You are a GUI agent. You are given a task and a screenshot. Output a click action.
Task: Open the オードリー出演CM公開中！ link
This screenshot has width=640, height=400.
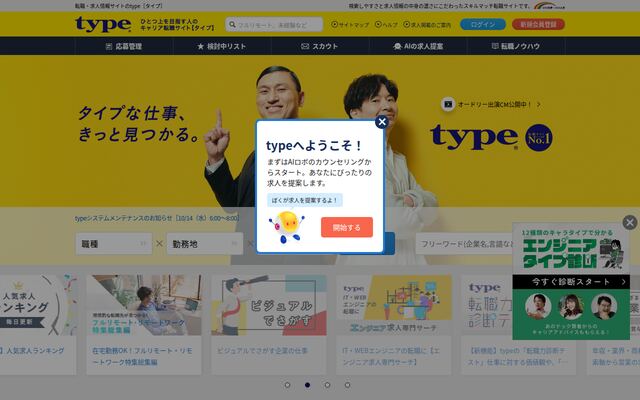(494, 104)
